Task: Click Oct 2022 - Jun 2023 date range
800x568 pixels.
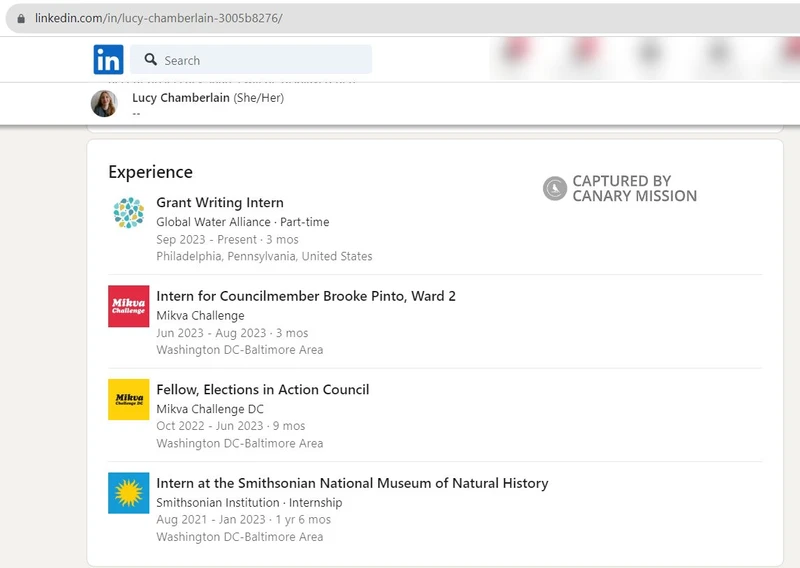Action: coord(210,426)
